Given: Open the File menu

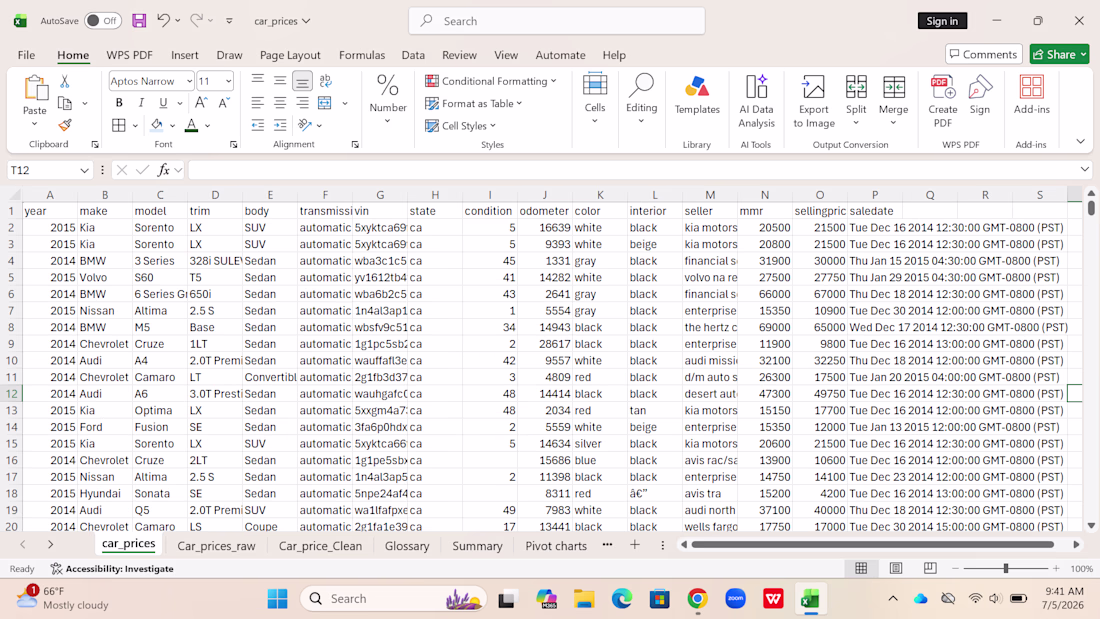Looking at the screenshot, I should click(26, 55).
